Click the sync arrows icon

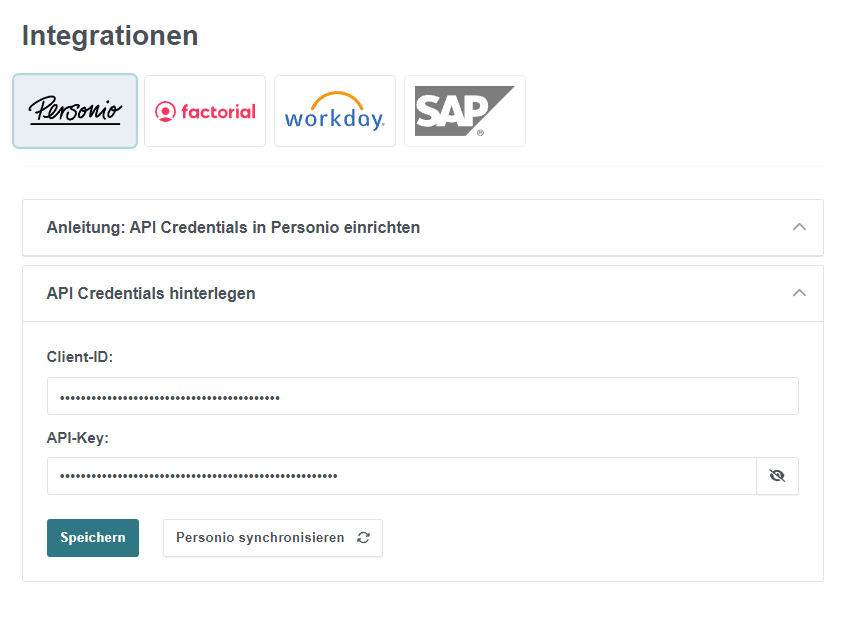click(364, 538)
